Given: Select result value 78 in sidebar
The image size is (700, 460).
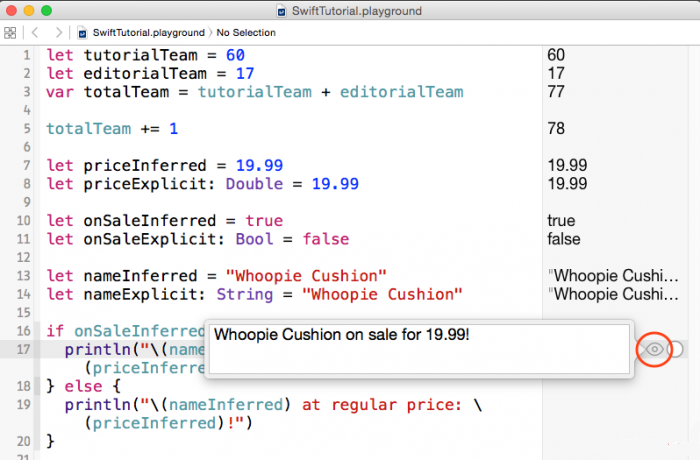Looking at the screenshot, I should [x=556, y=129].
